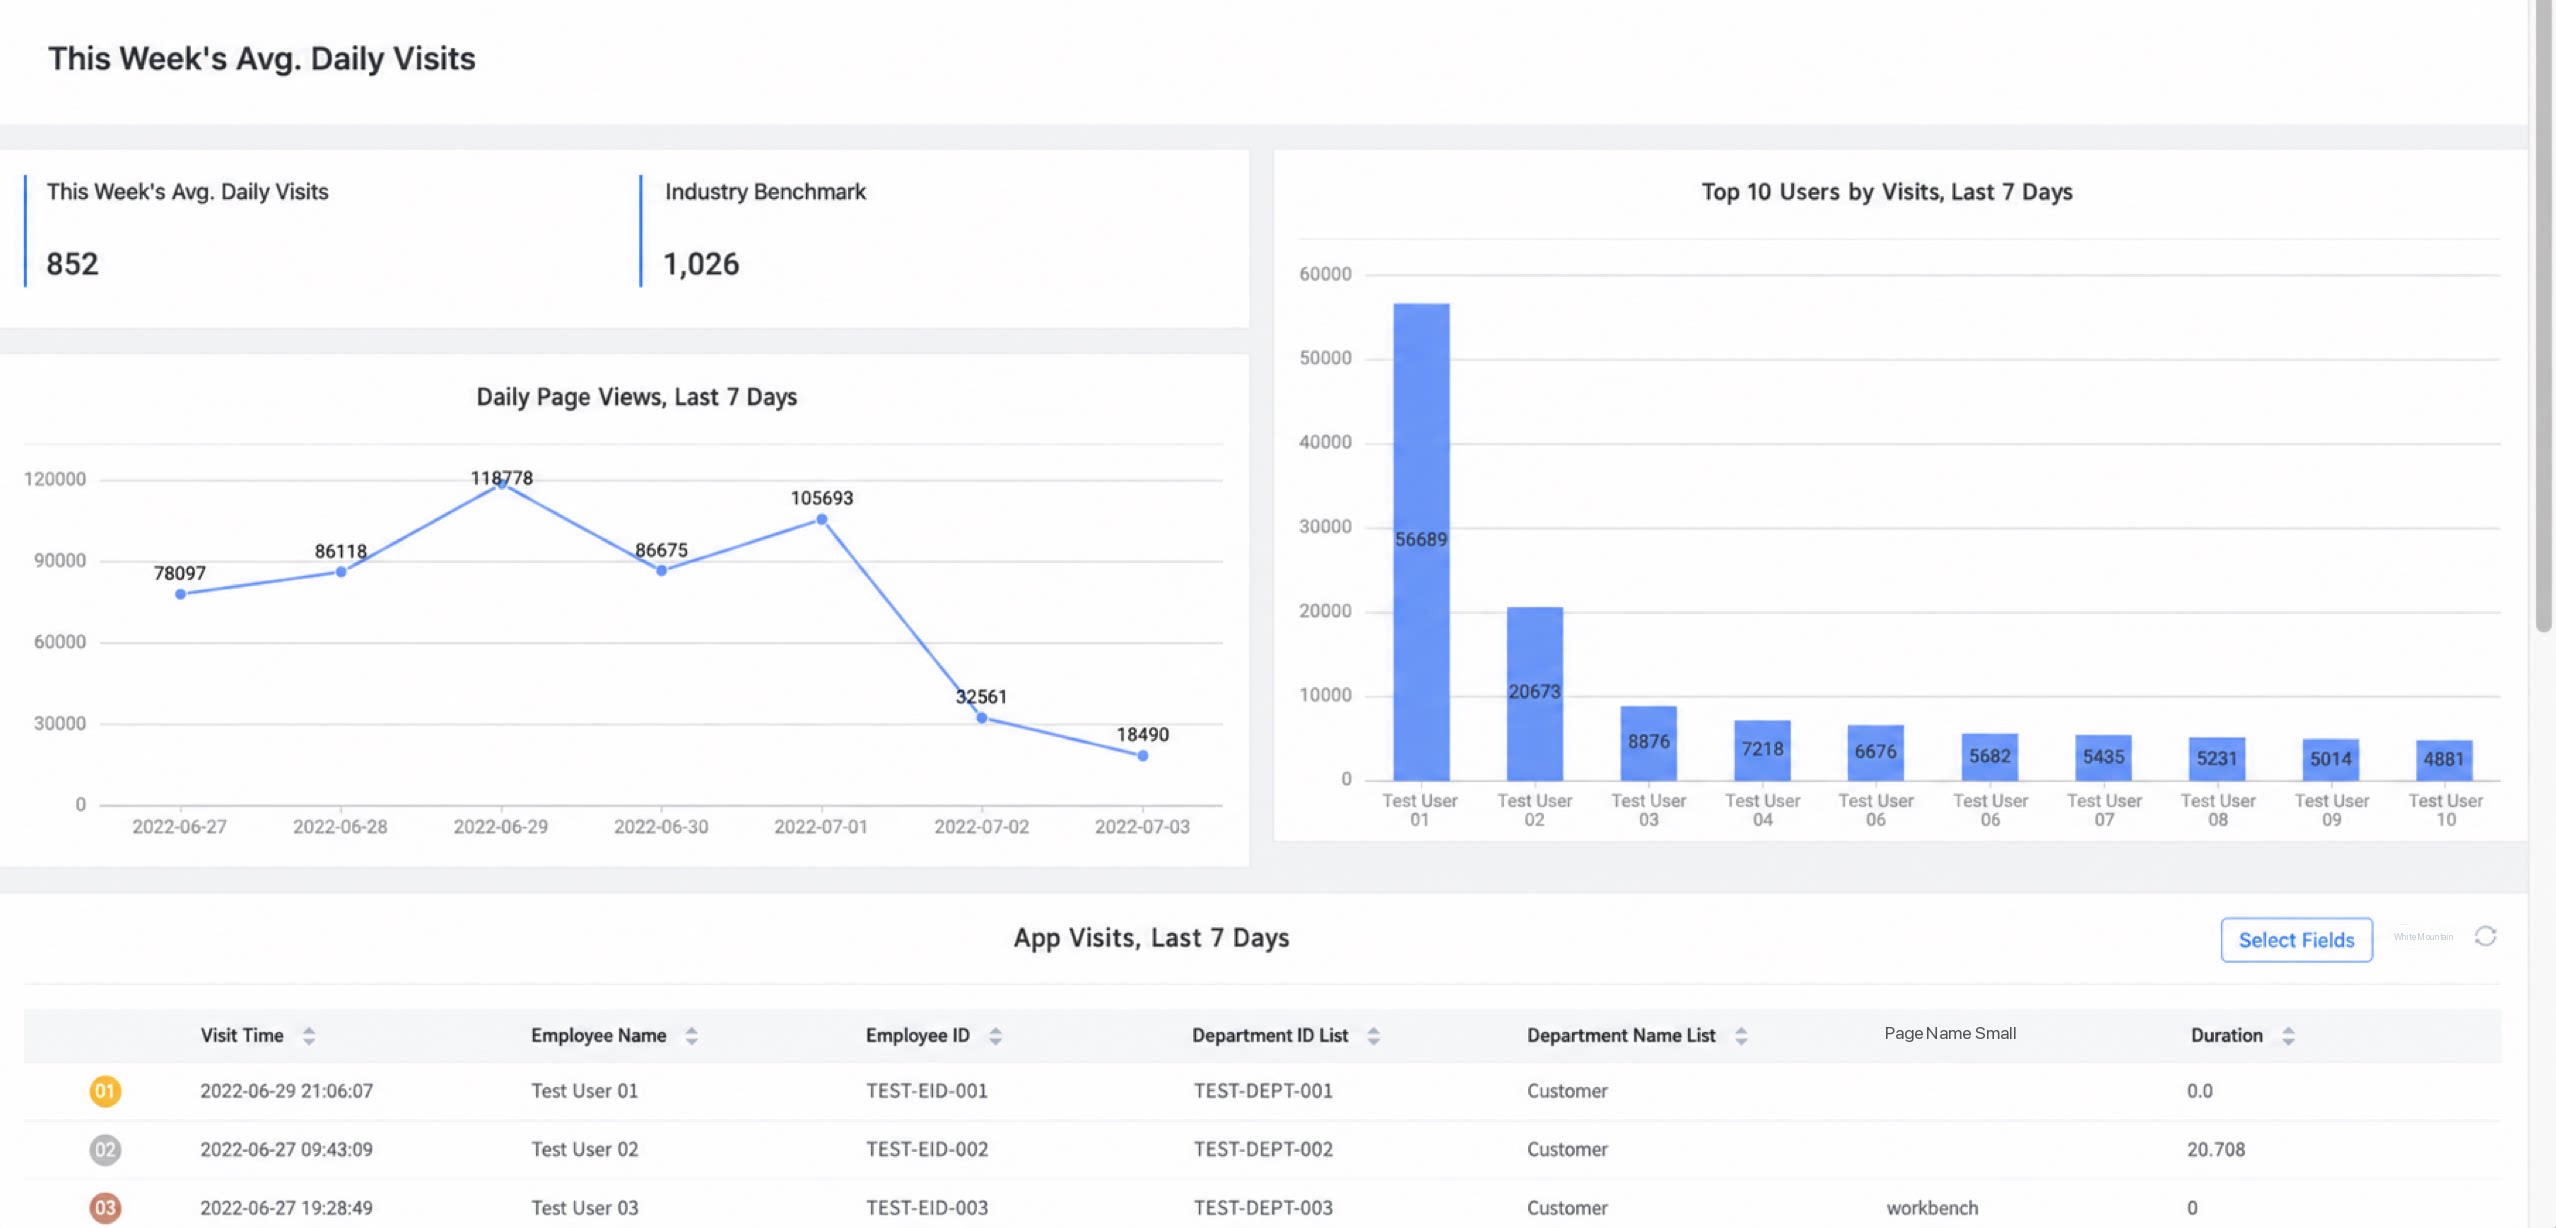Click the gray 02 rank badge

(105, 1150)
